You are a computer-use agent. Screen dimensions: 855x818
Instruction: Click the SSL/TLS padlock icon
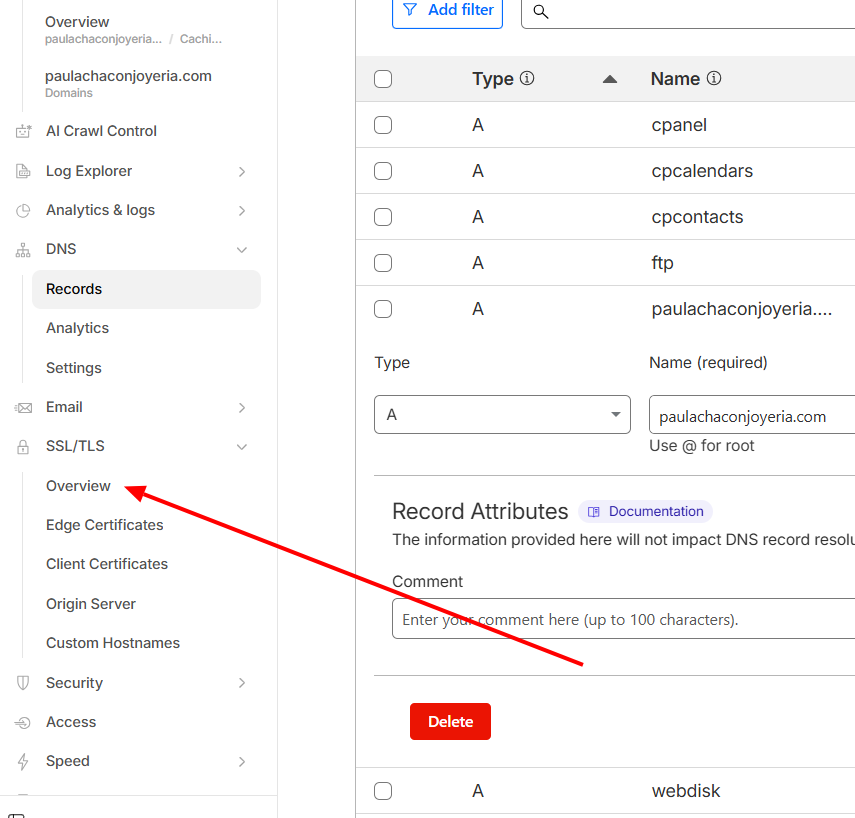click(x=23, y=447)
